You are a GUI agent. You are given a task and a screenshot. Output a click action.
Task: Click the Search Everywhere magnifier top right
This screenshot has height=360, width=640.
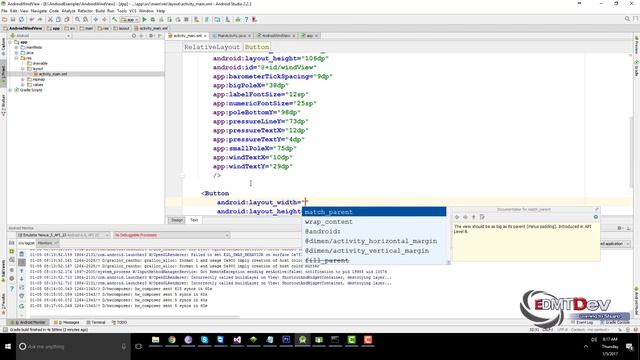[627, 19]
